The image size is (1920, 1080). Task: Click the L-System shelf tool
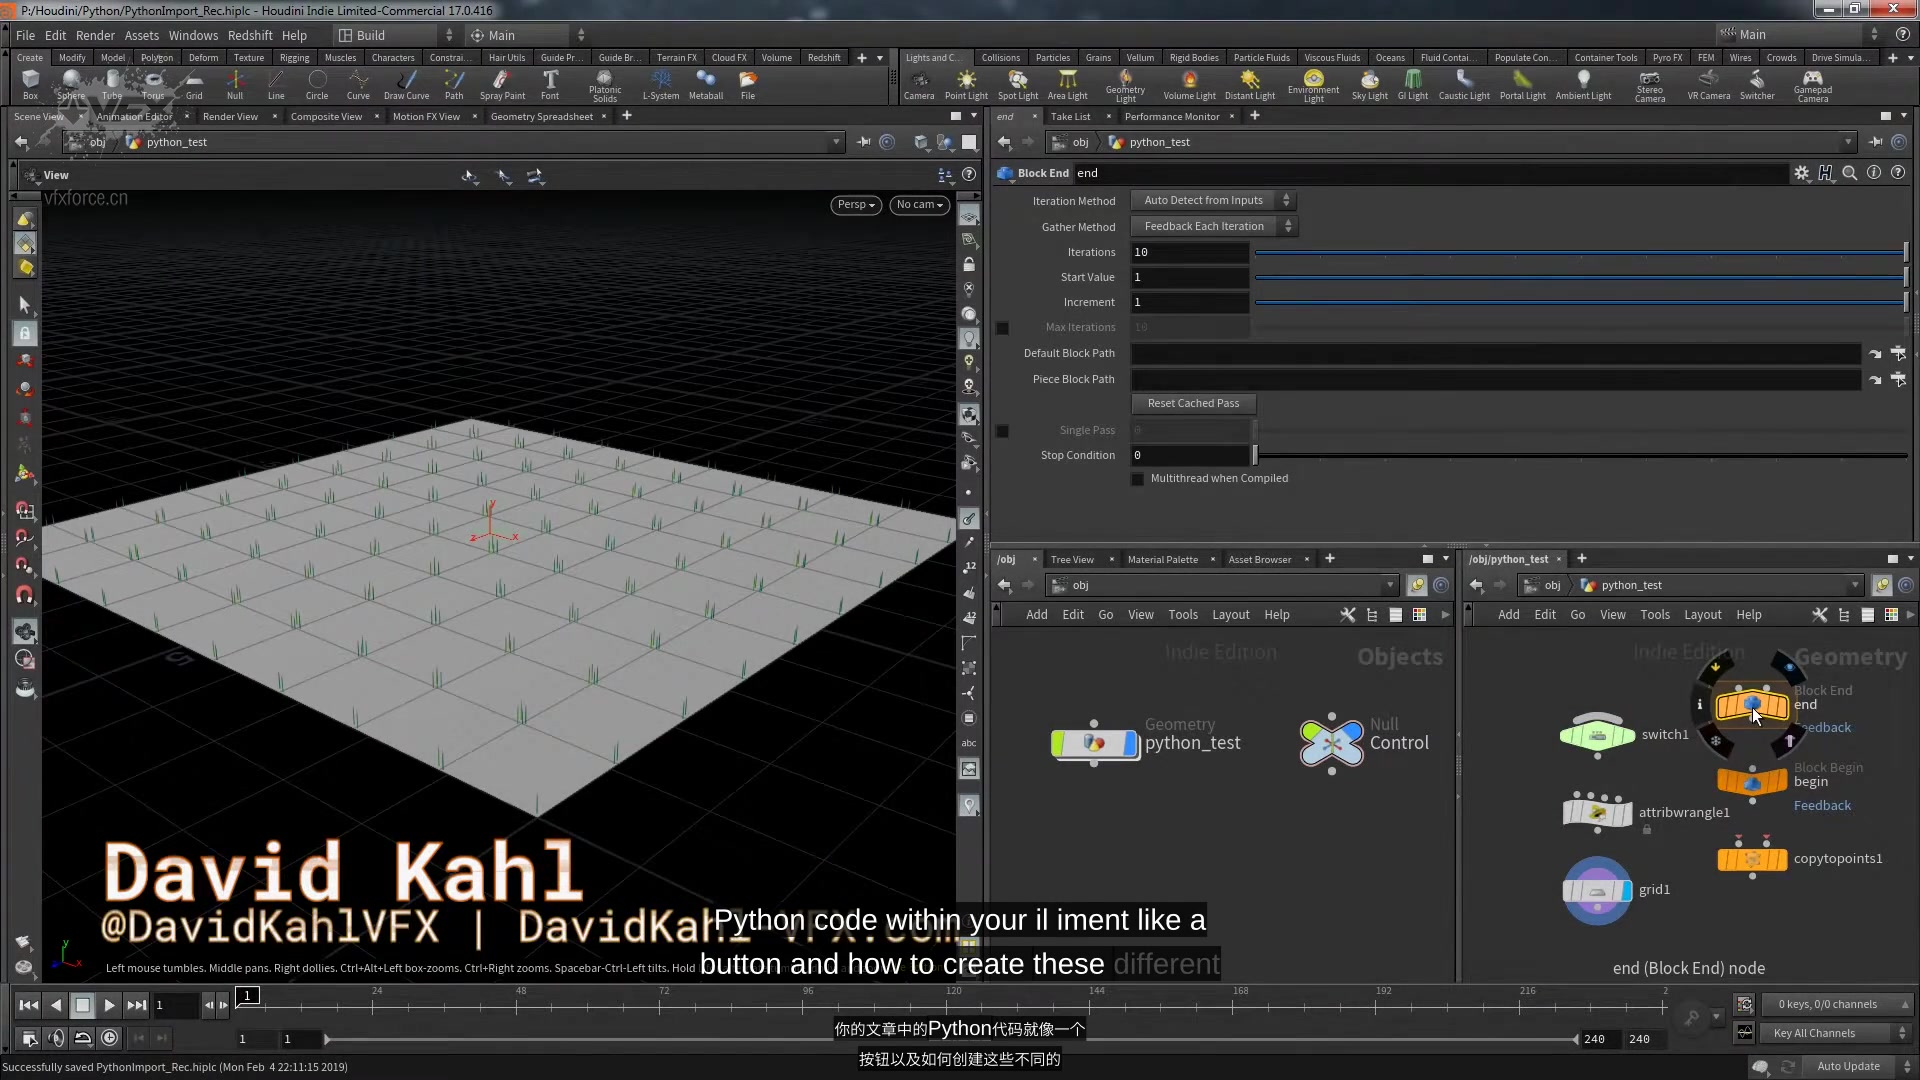(x=660, y=84)
